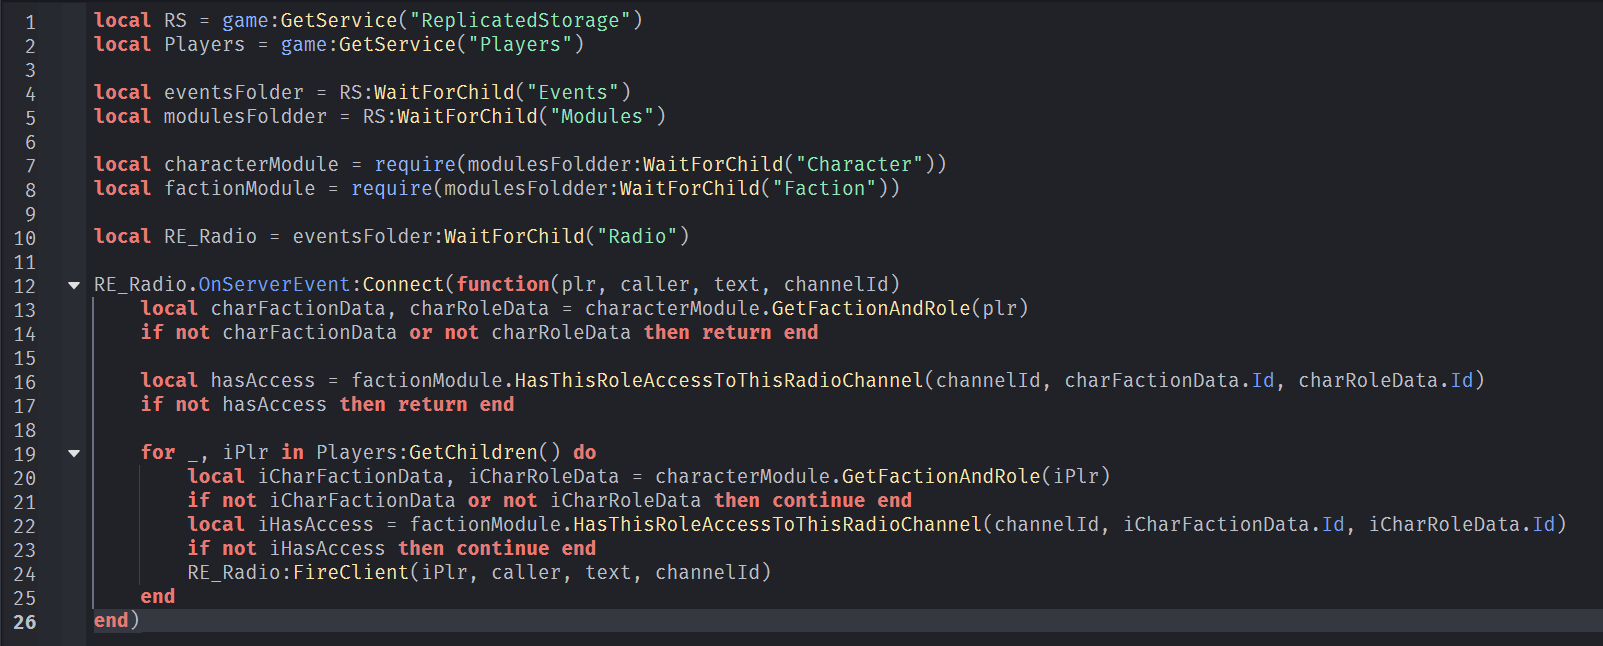Screen dimensions: 1603x646
Task: Collapse the function block at line 12
Action: (73, 285)
